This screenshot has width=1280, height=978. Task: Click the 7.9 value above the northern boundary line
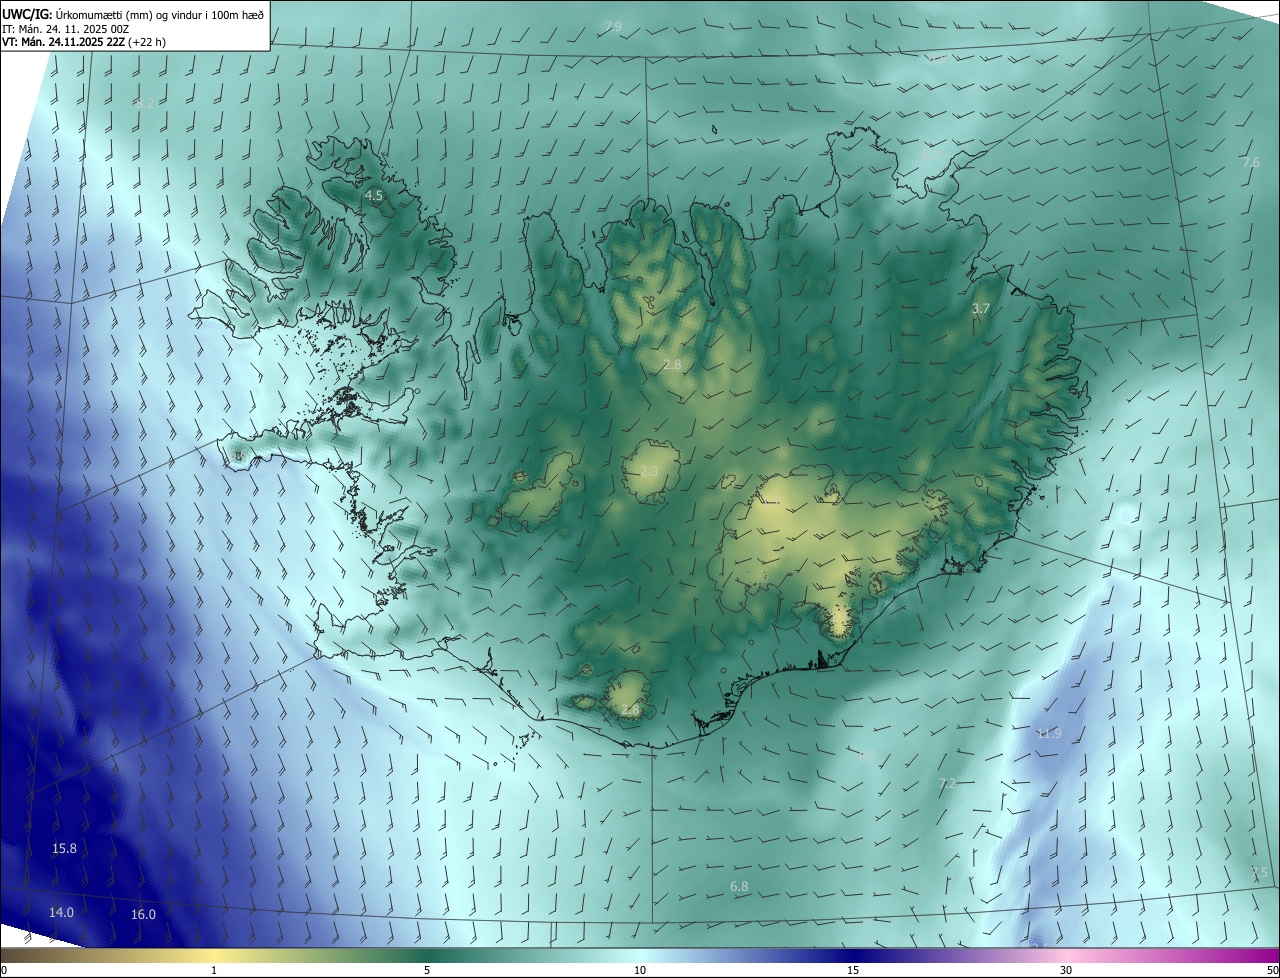pyautogui.click(x=613, y=26)
